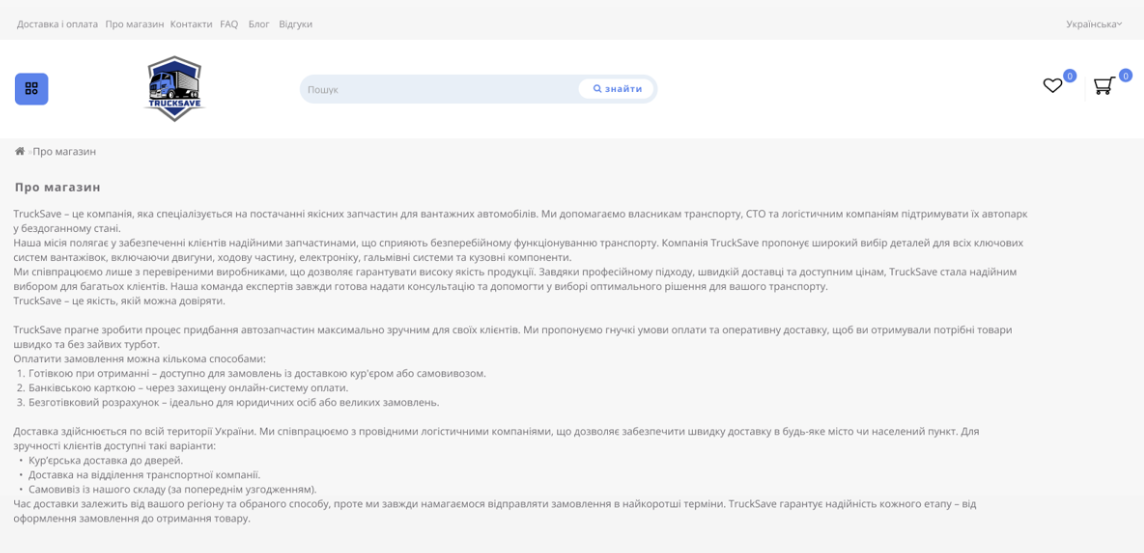Viewport: 1144px width, 553px height.
Task: Open the FAQ link
Action: click(229, 23)
